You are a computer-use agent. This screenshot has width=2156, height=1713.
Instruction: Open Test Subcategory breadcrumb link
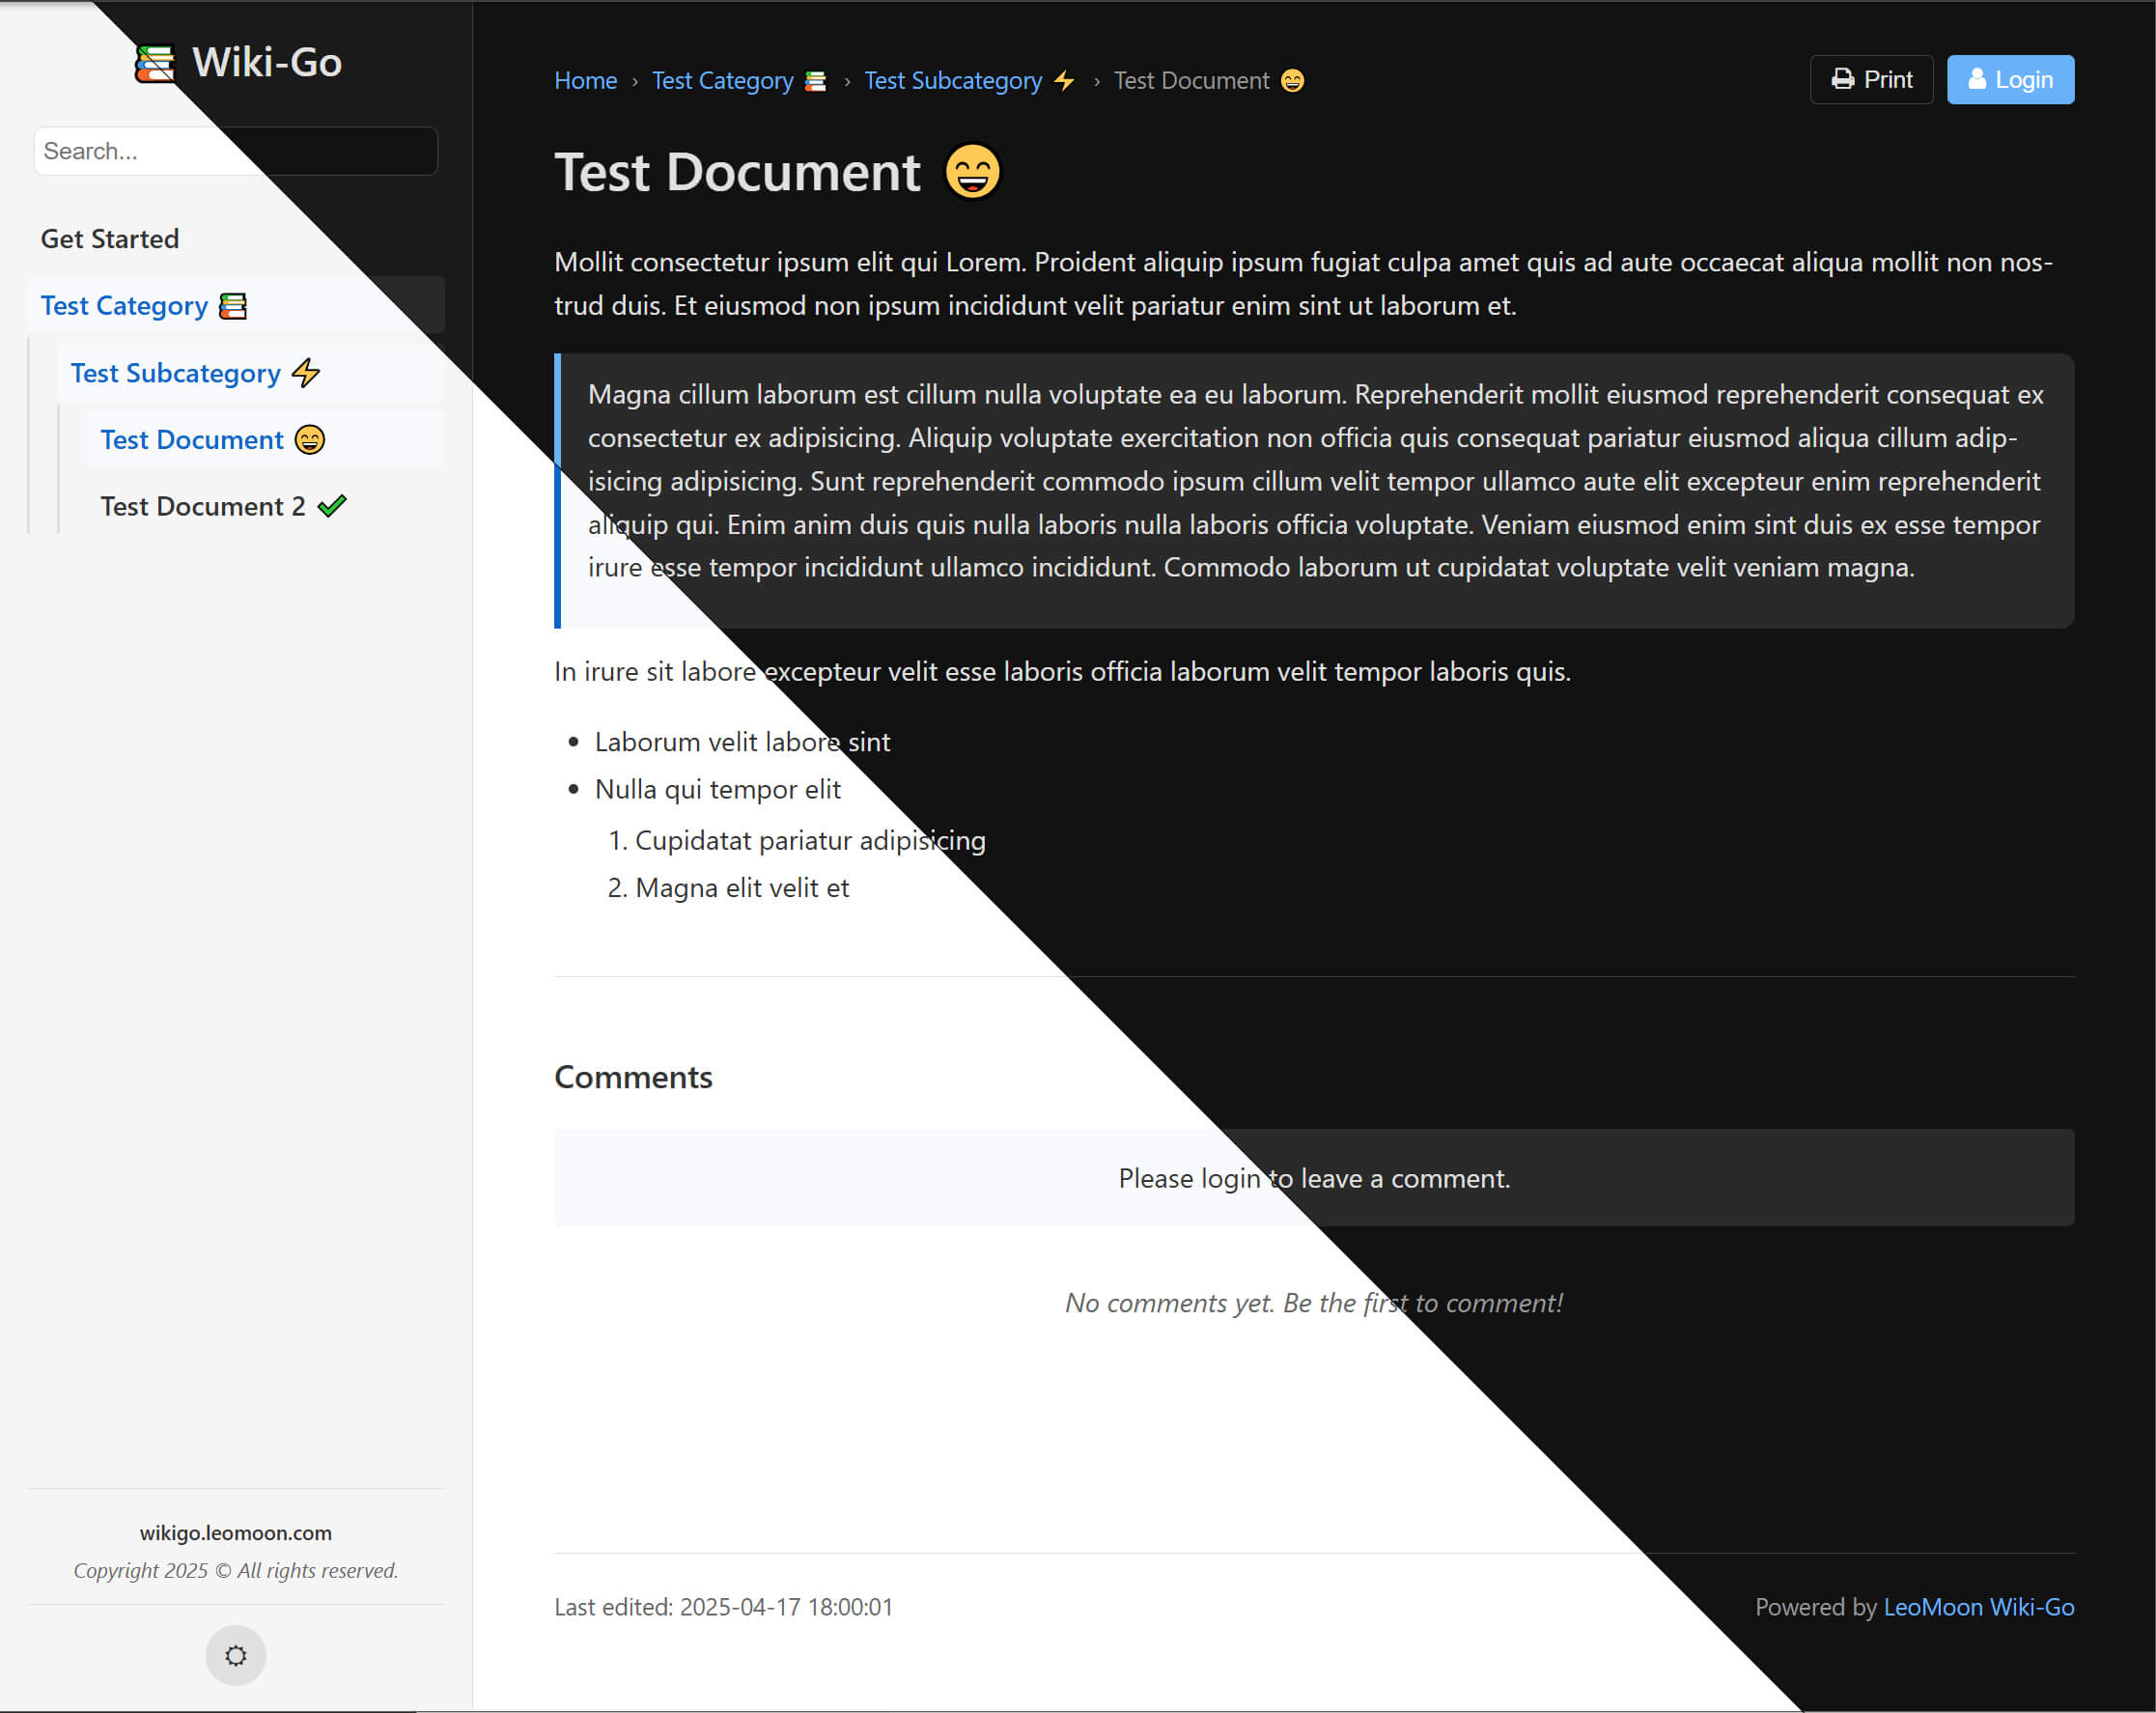coord(952,81)
